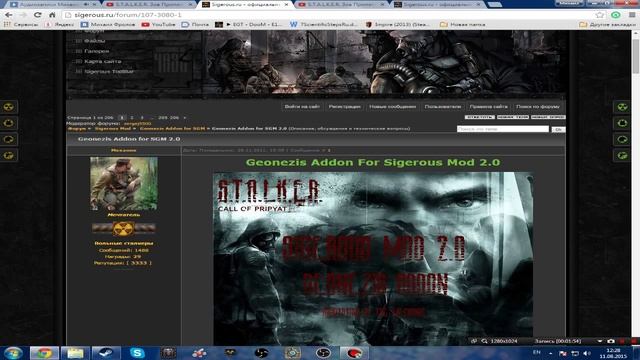
Task: Click the username Механик above the avatar
Action: pyautogui.click(x=124, y=150)
